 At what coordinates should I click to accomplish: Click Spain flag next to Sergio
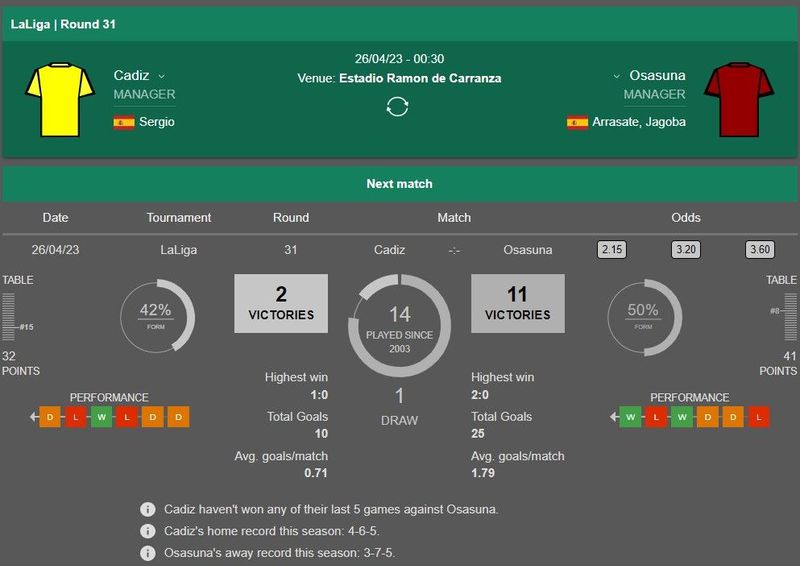[124, 122]
